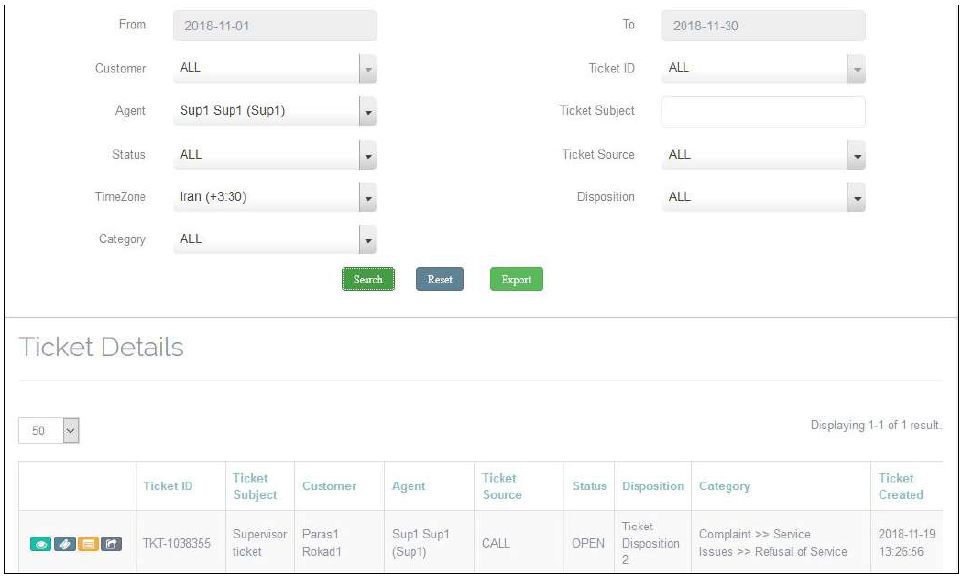The height and width of the screenshot is (579, 965).
Task: Click the To date field
Action: pos(763,26)
